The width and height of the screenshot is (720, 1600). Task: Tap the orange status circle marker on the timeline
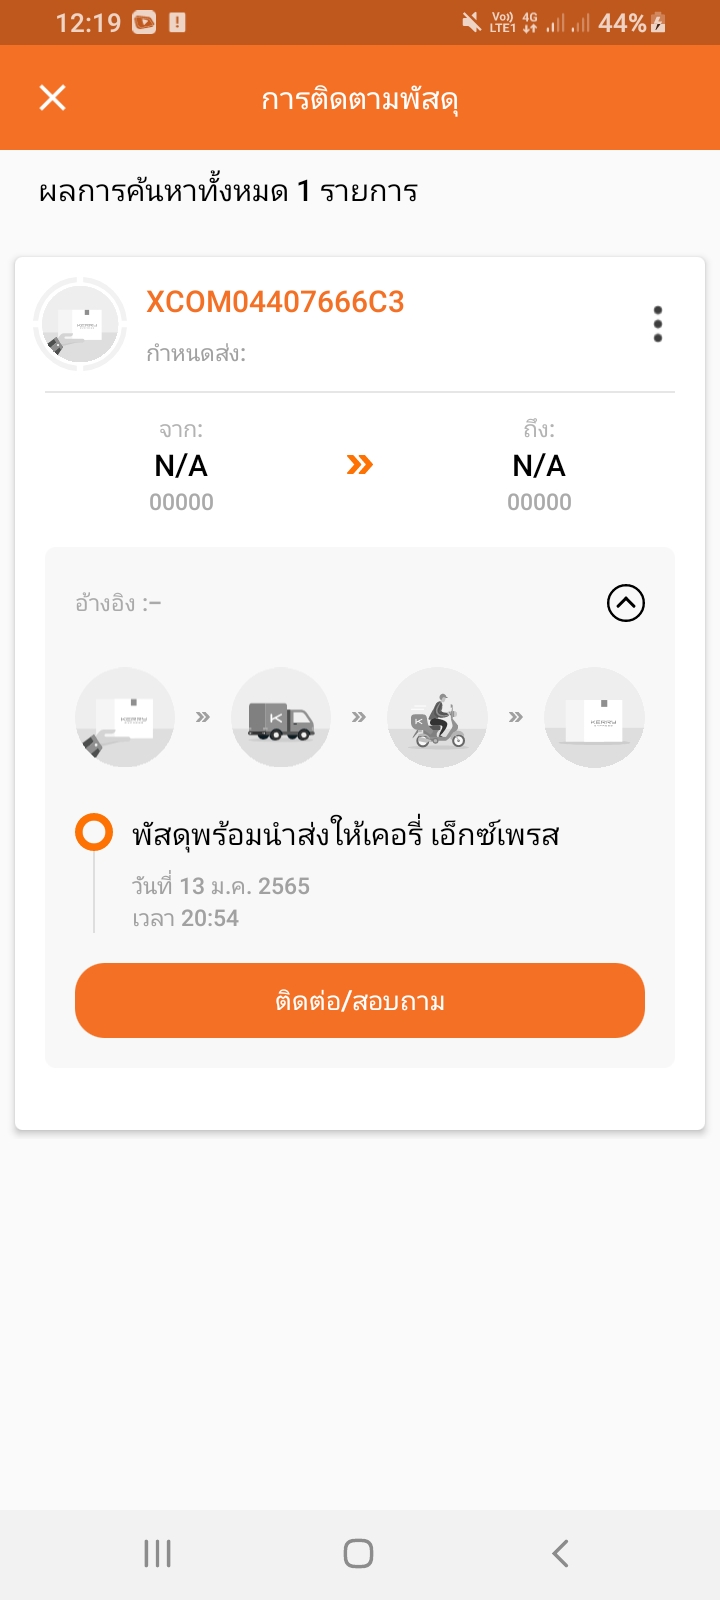click(94, 832)
